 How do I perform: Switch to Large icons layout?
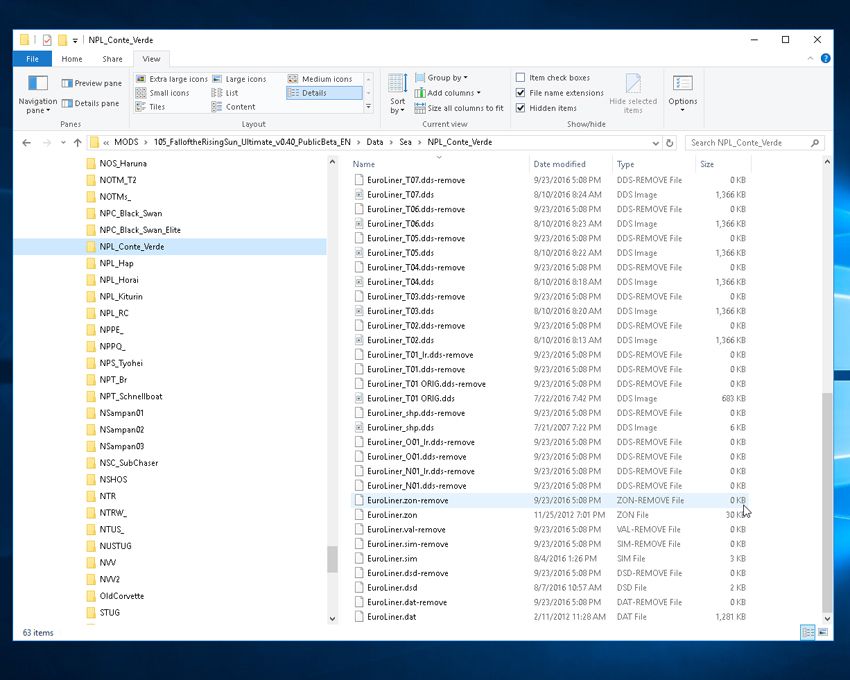[240, 79]
